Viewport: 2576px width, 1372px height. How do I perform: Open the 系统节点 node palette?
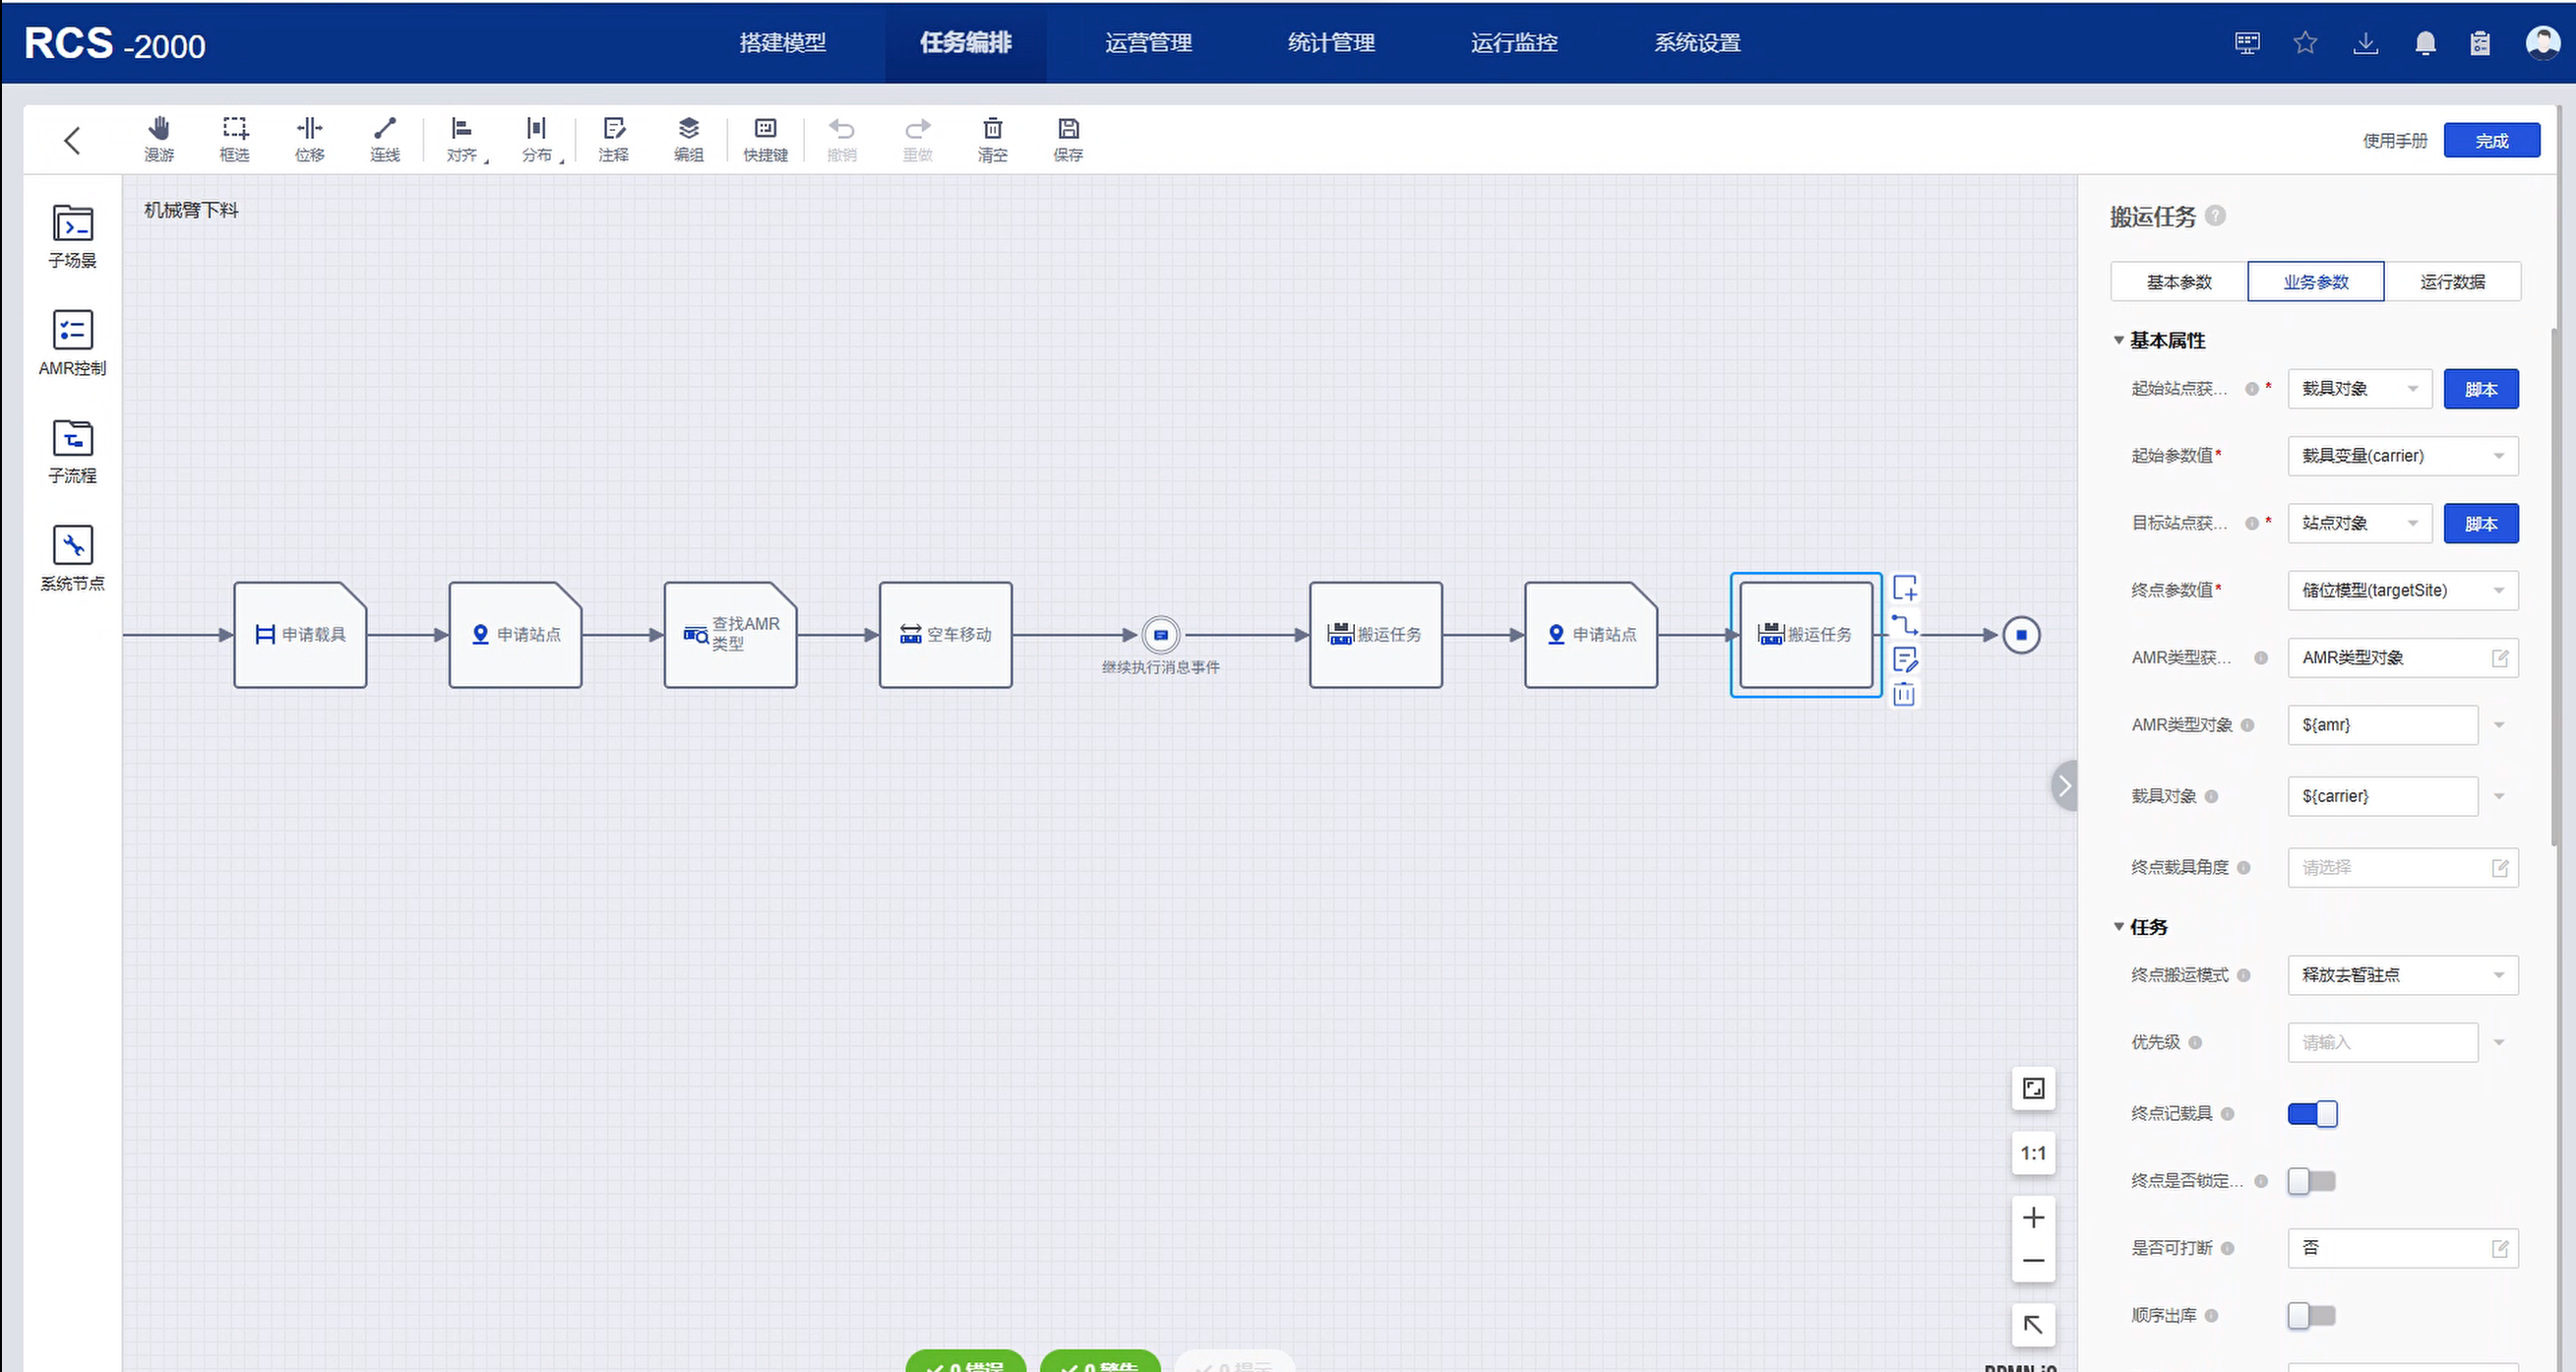click(73, 558)
